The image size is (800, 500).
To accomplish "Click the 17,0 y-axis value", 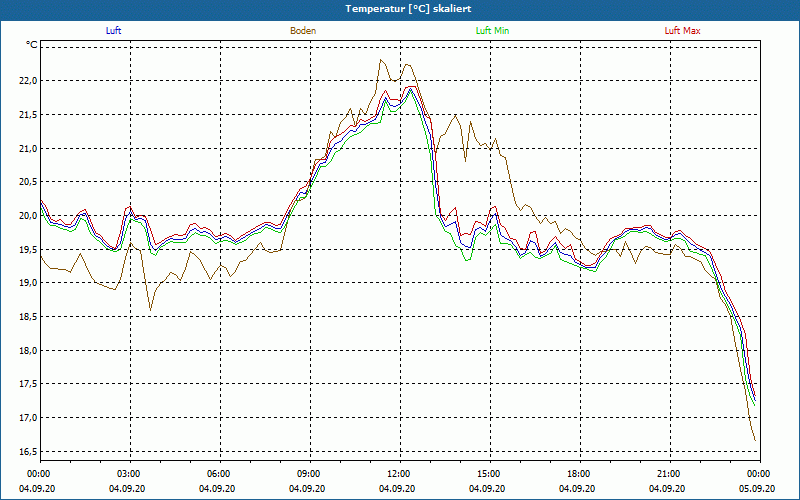I will coord(29,418).
